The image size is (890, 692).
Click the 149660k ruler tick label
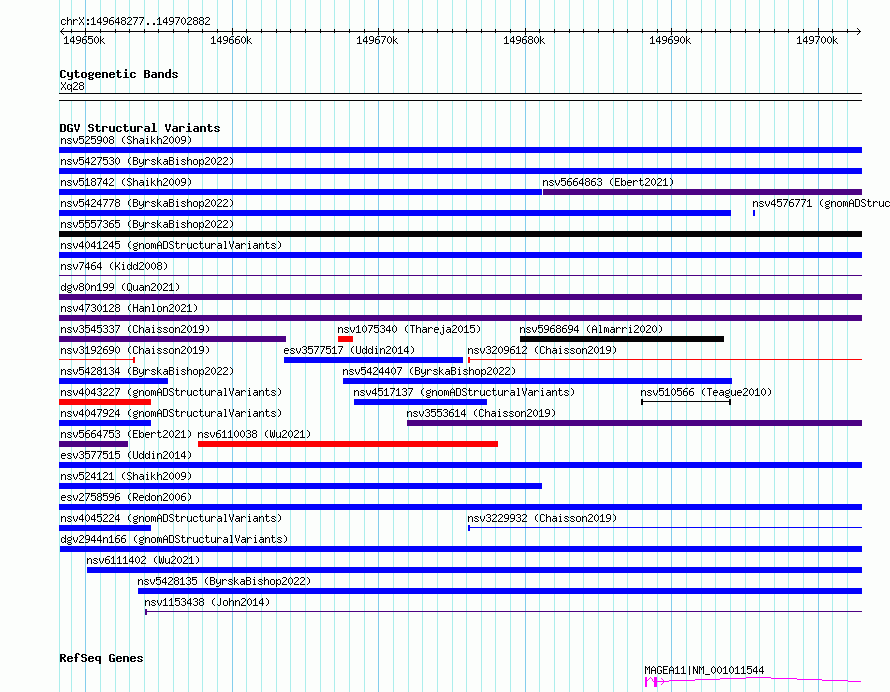[231, 40]
